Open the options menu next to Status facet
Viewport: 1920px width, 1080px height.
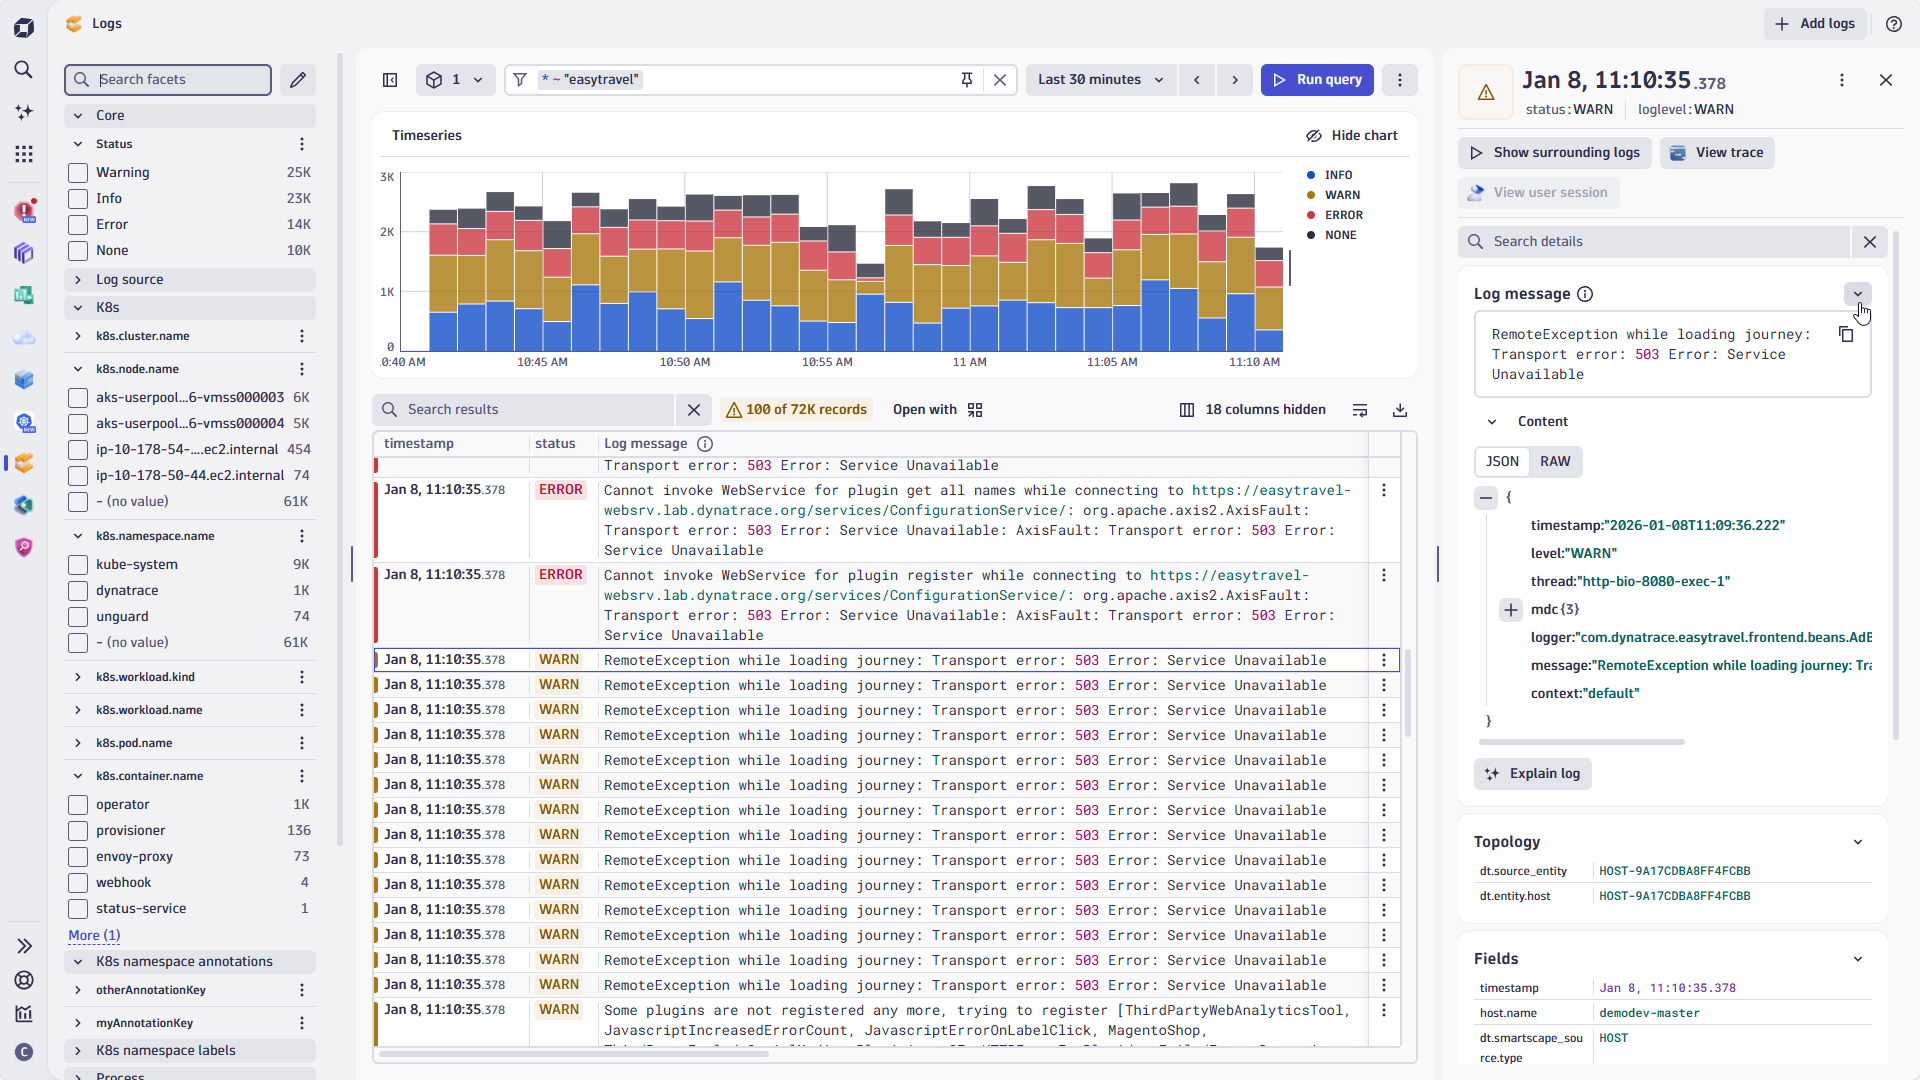tap(302, 144)
